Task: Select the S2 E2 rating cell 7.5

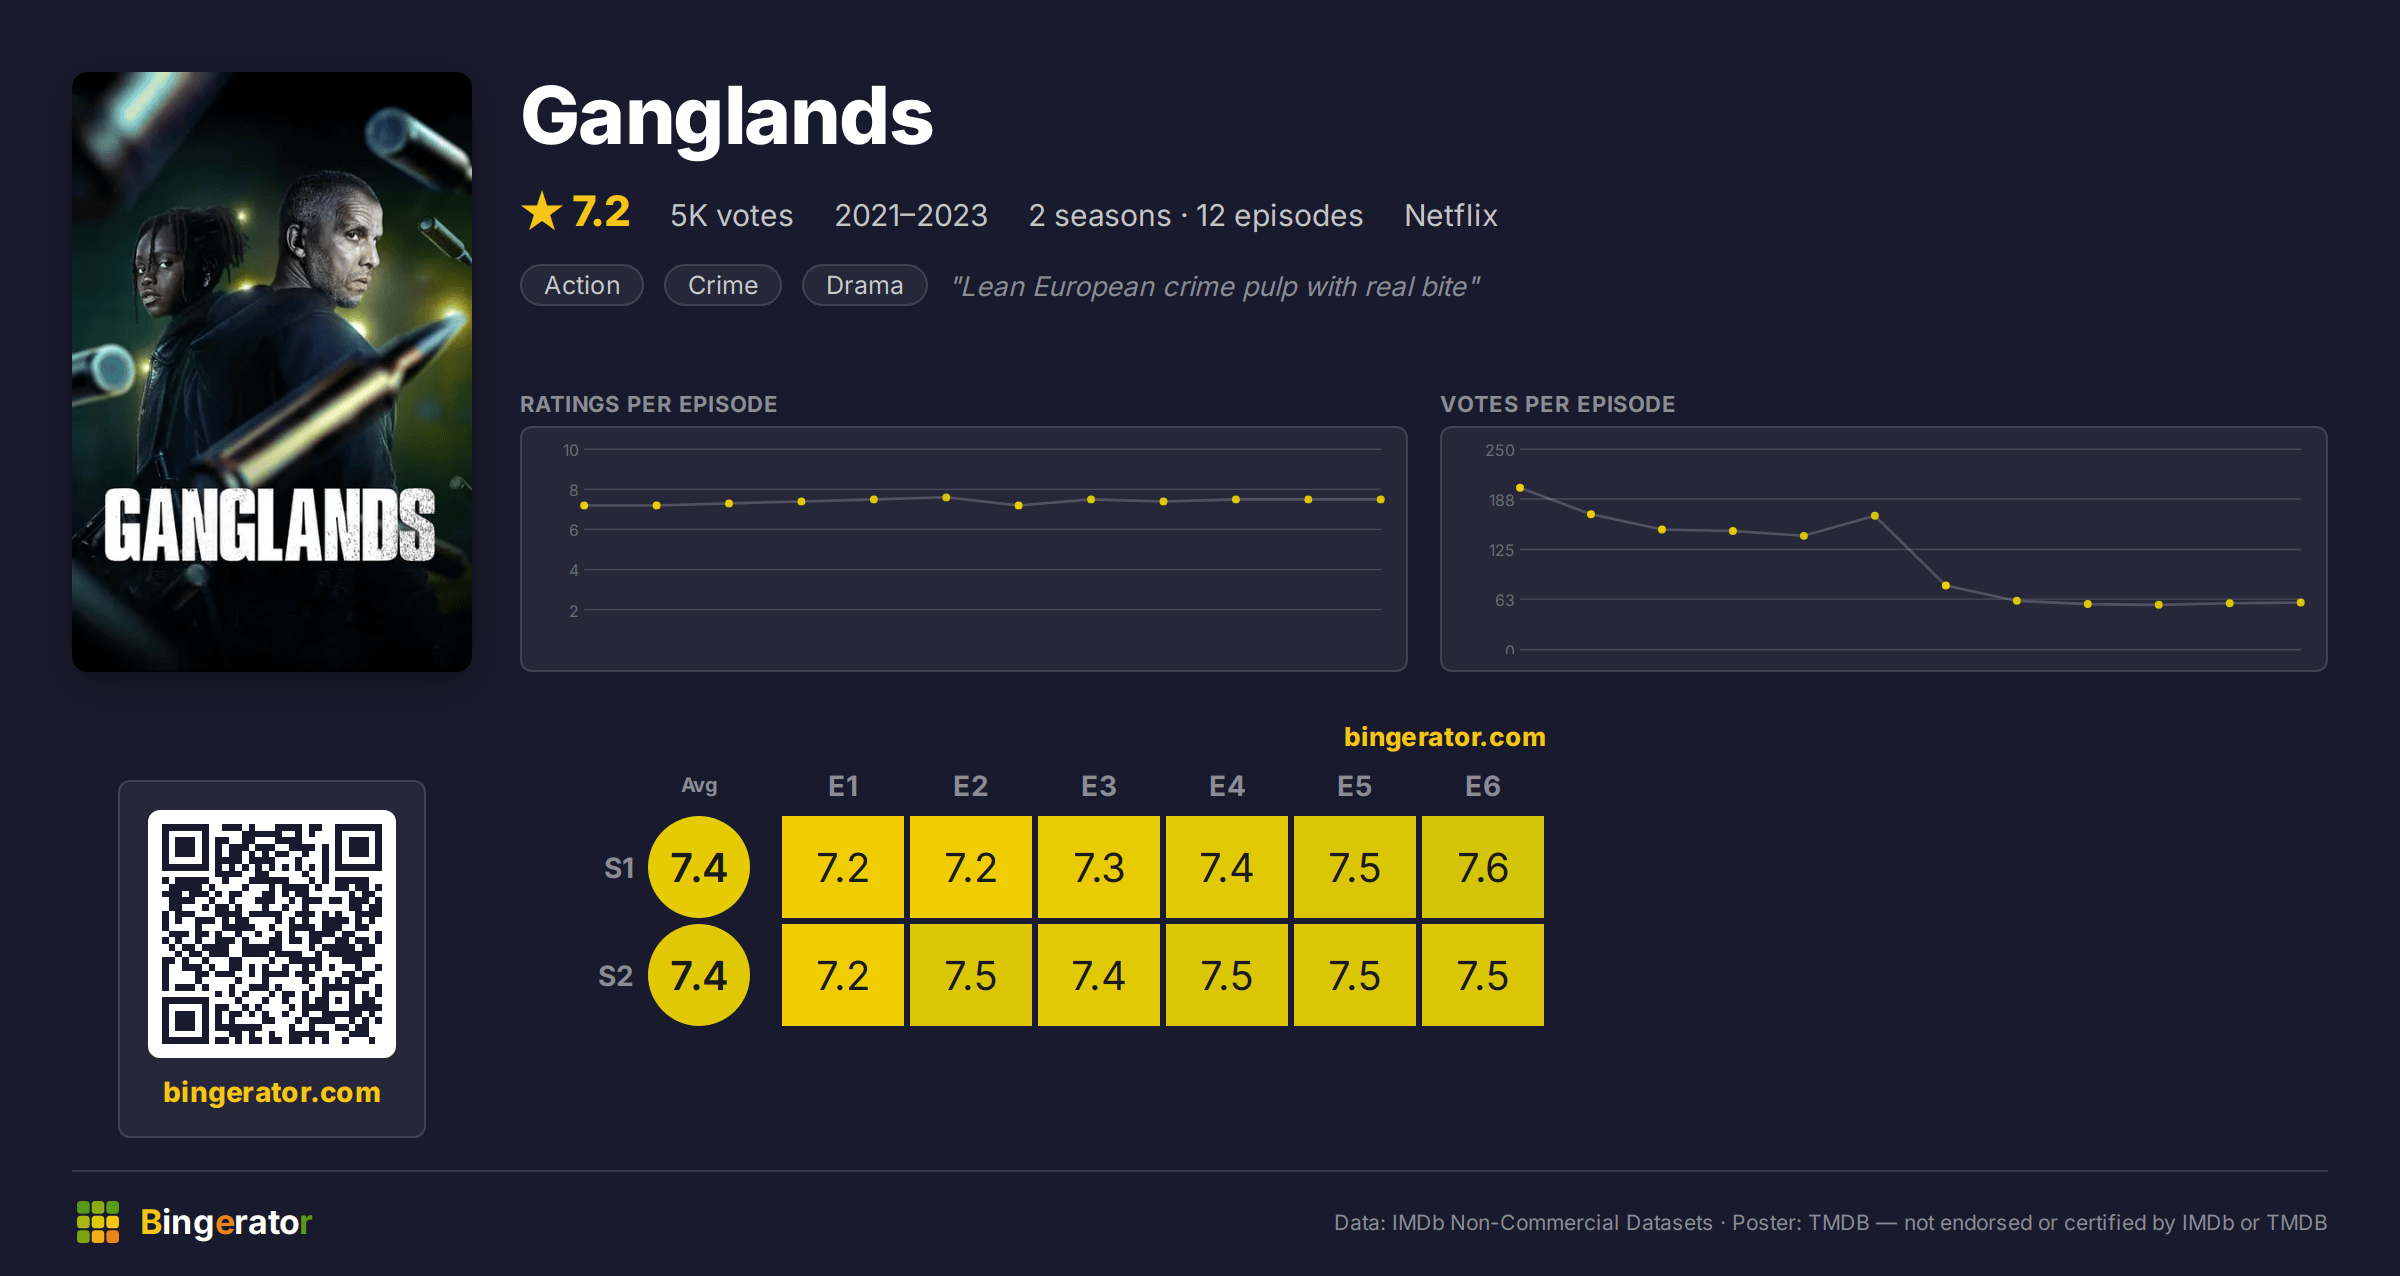Action: 971,975
